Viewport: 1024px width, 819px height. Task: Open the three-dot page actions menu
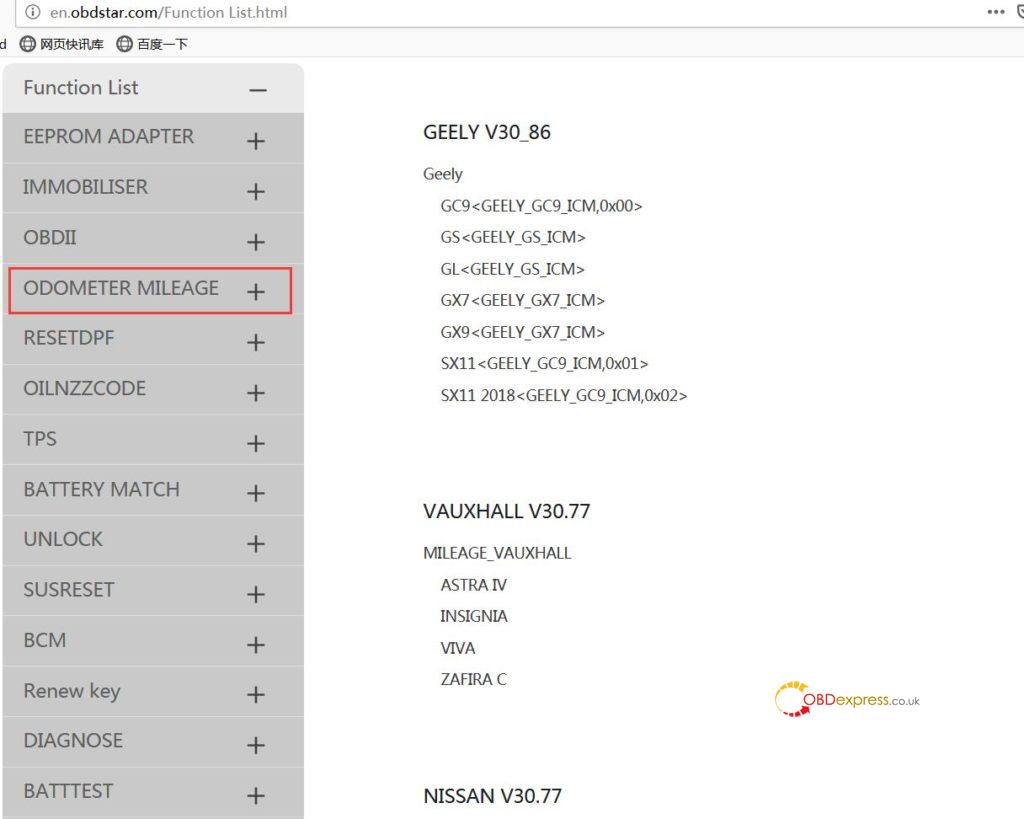pos(995,12)
